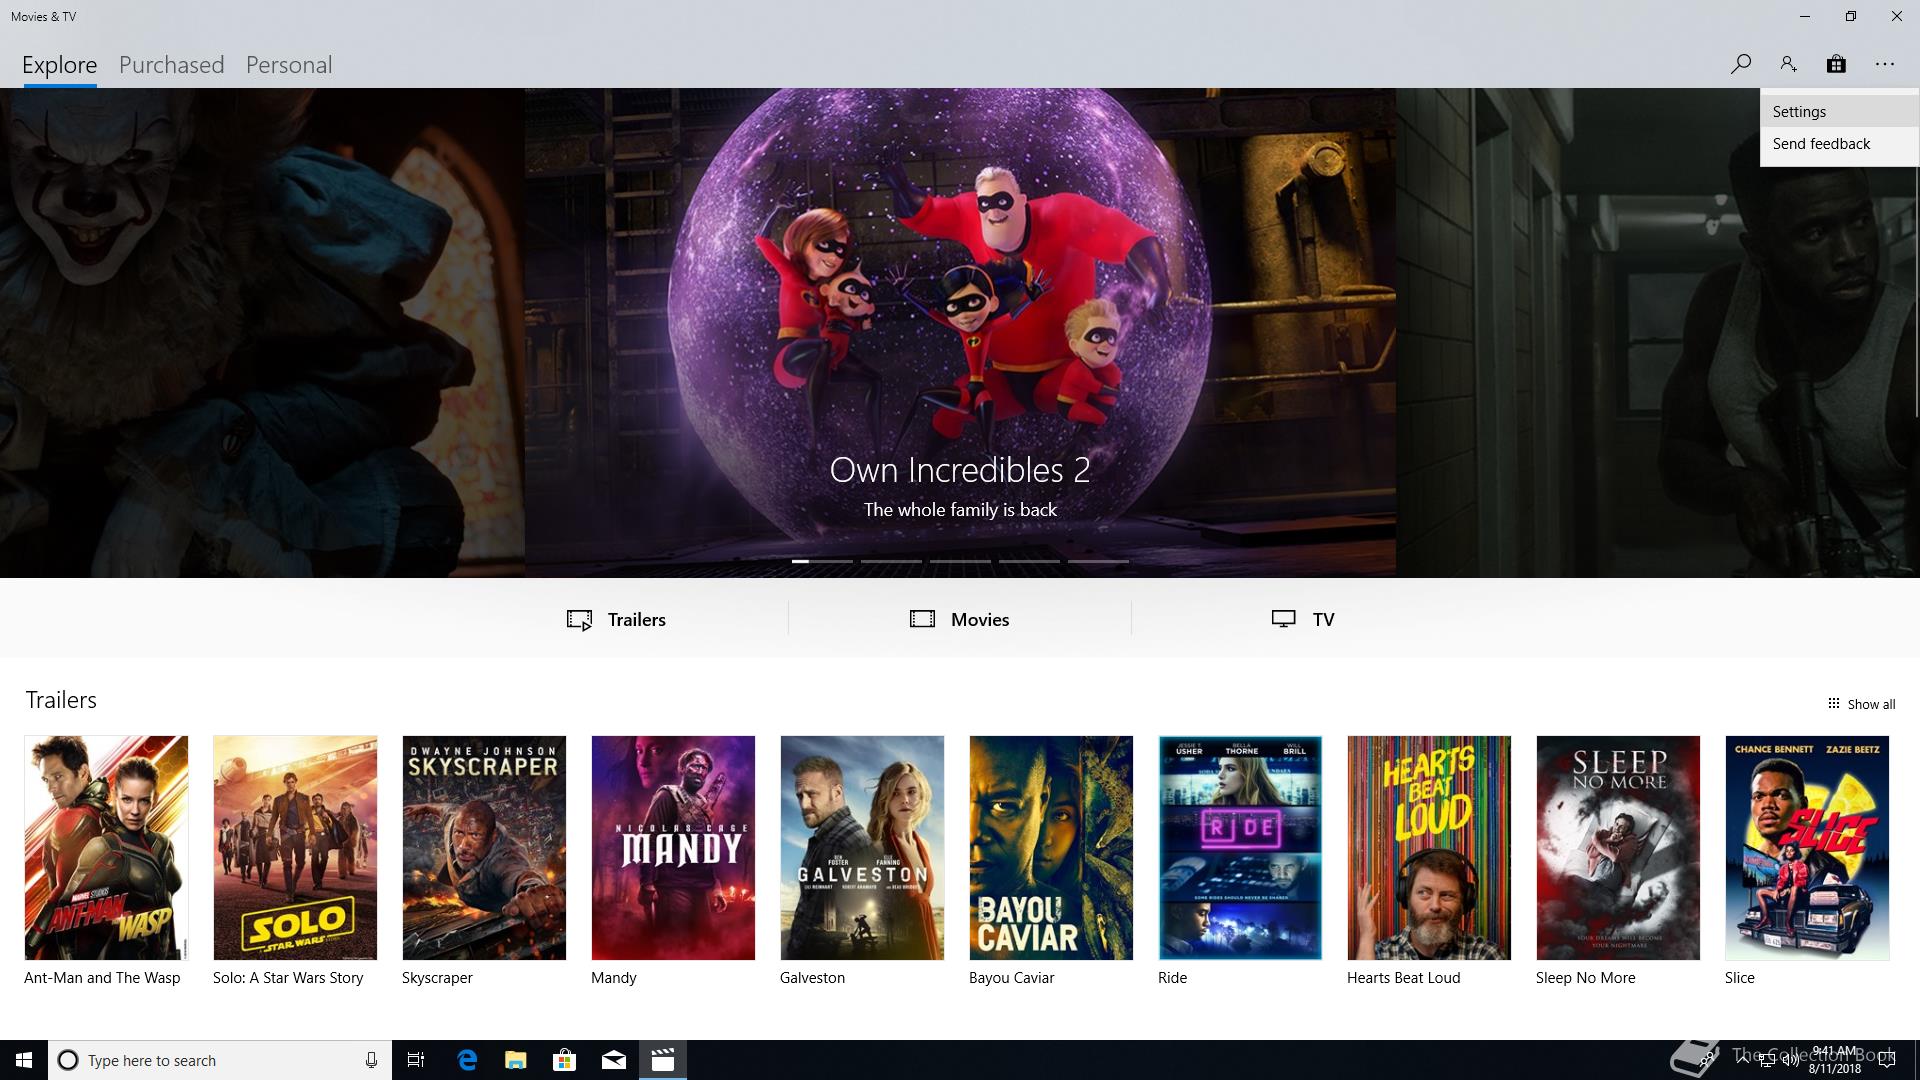The height and width of the screenshot is (1080, 1920).
Task: Jump to the fourth carousel slide indicator
Action: pos(1029,561)
